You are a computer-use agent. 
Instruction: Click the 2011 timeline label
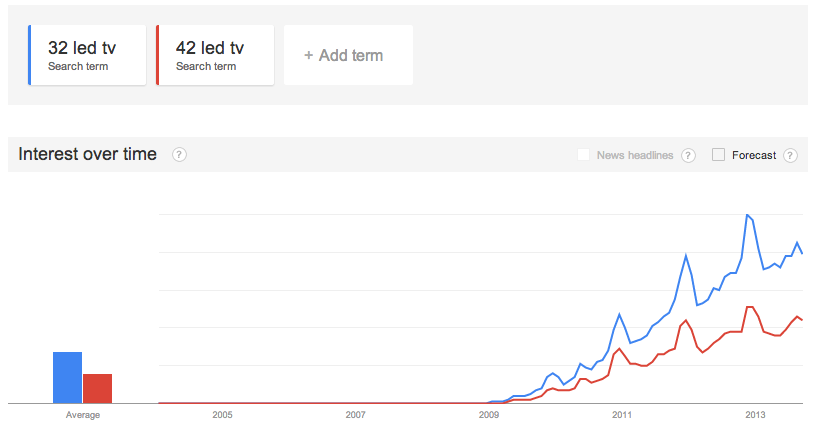622,414
